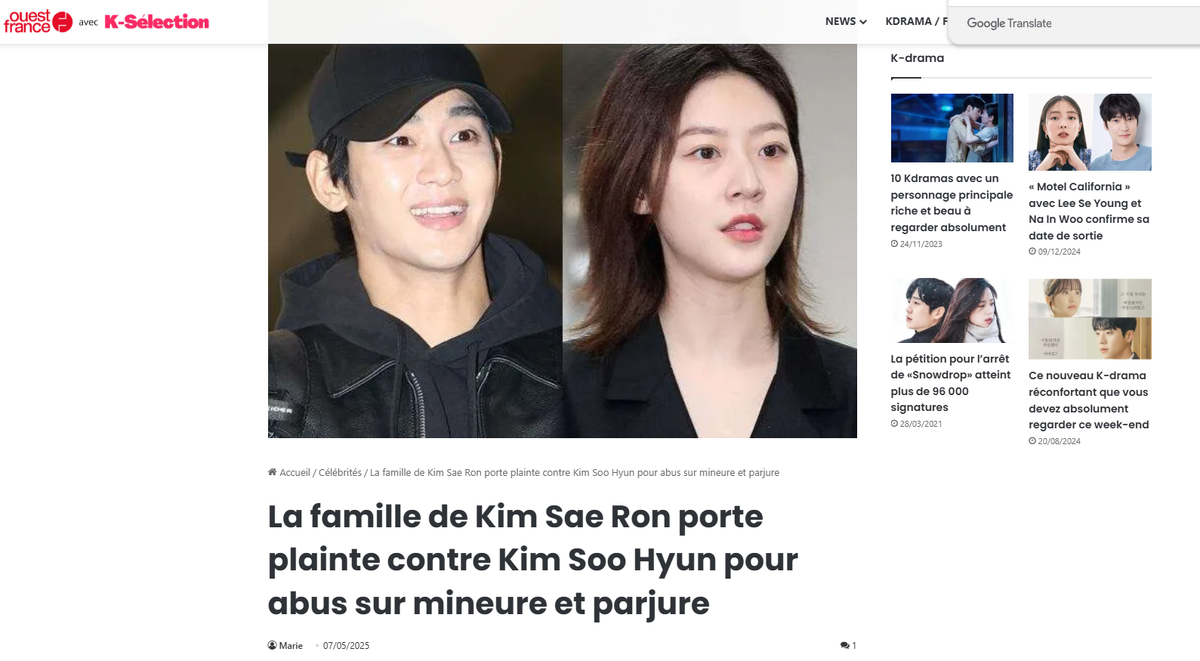1200x661 pixels.
Task: Click the home icon beside Accueil
Action: tap(272, 472)
